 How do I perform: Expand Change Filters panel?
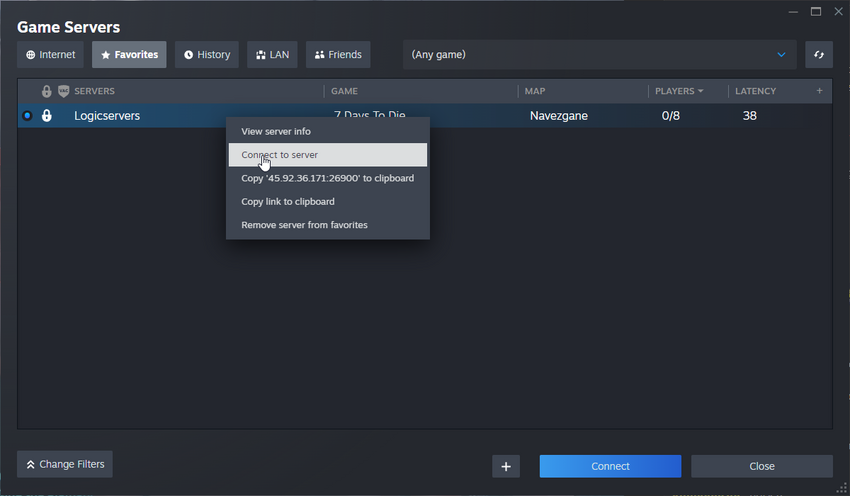click(x=65, y=464)
